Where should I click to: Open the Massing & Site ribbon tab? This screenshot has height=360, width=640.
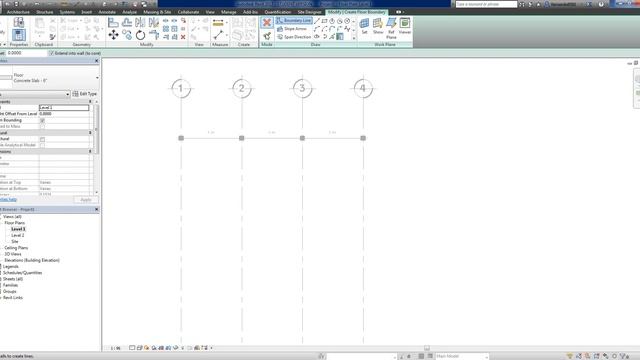(157, 12)
